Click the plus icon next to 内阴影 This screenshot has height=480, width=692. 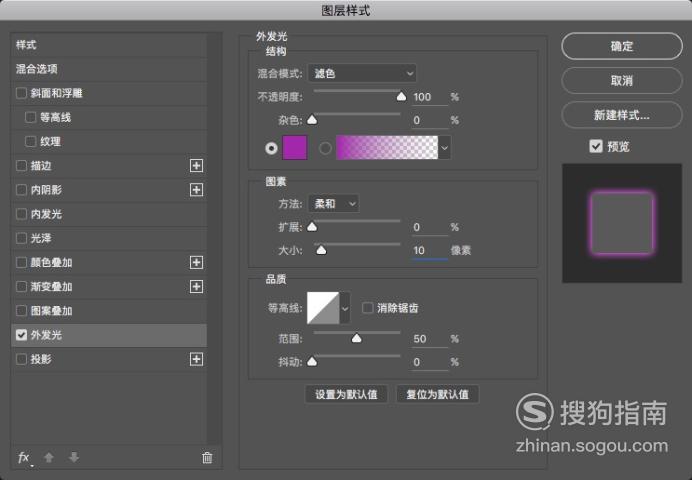point(196,190)
